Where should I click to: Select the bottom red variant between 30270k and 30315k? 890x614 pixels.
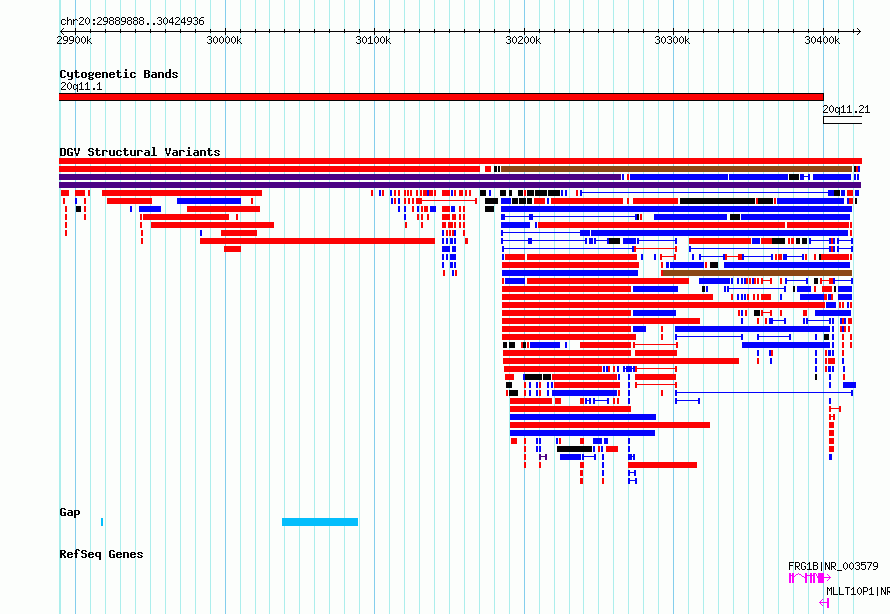(662, 465)
